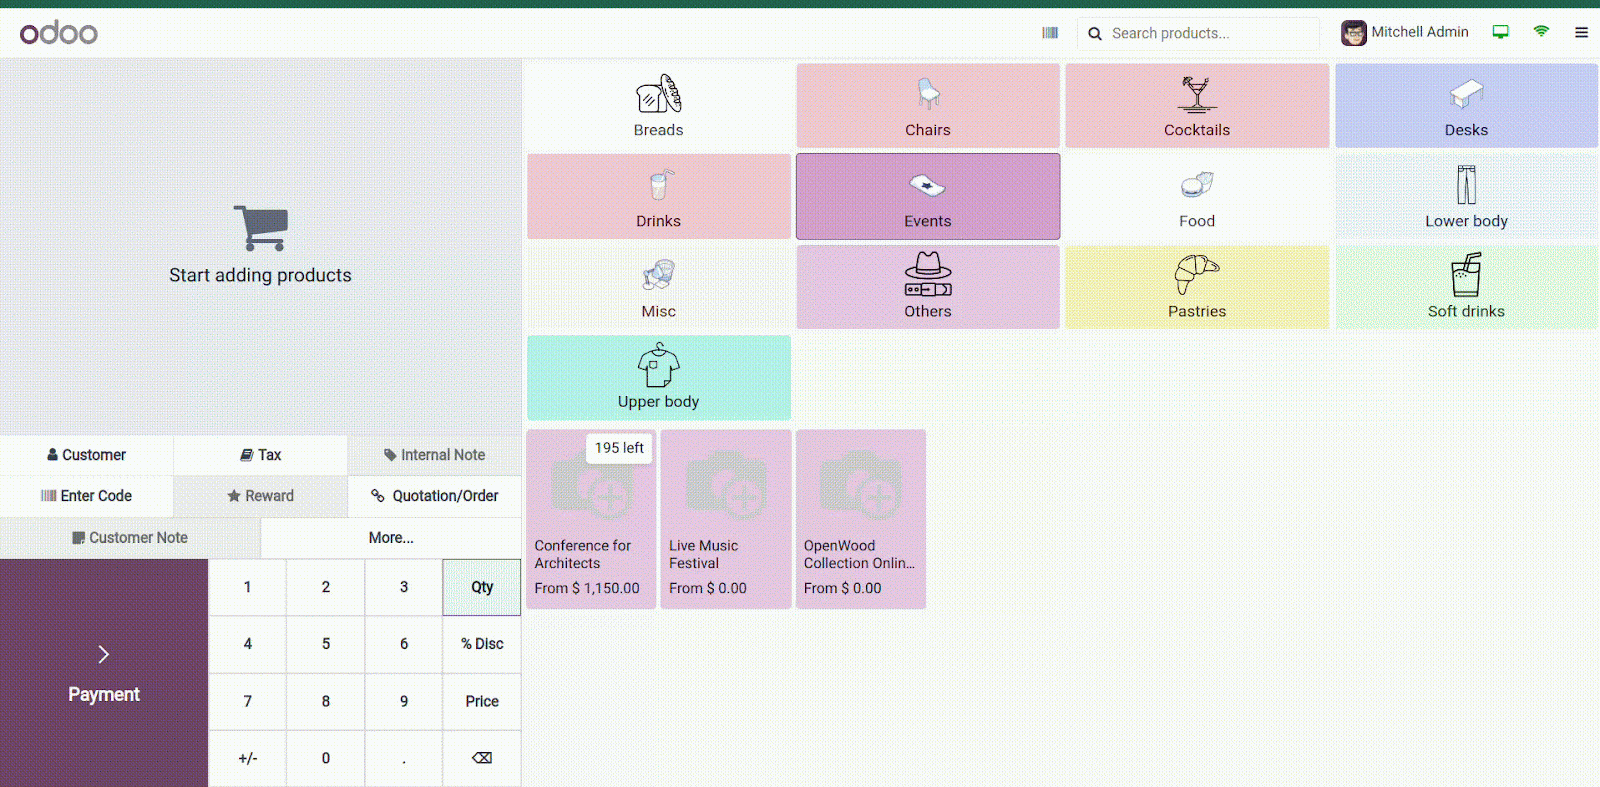The image size is (1600, 787).
Task: Click the Enter Code button
Action: [87, 496]
